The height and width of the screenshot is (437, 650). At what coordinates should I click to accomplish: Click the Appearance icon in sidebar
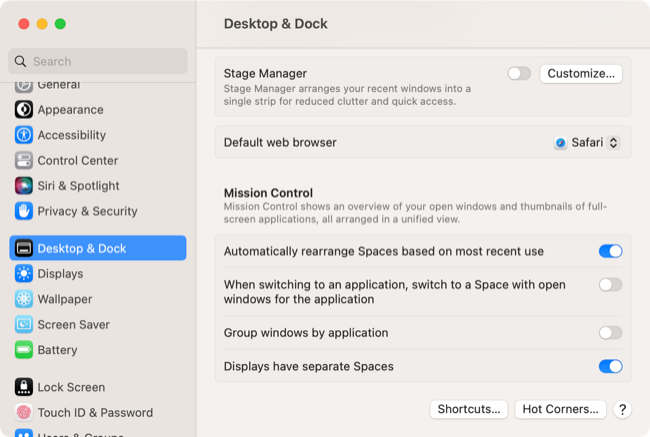coord(24,110)
